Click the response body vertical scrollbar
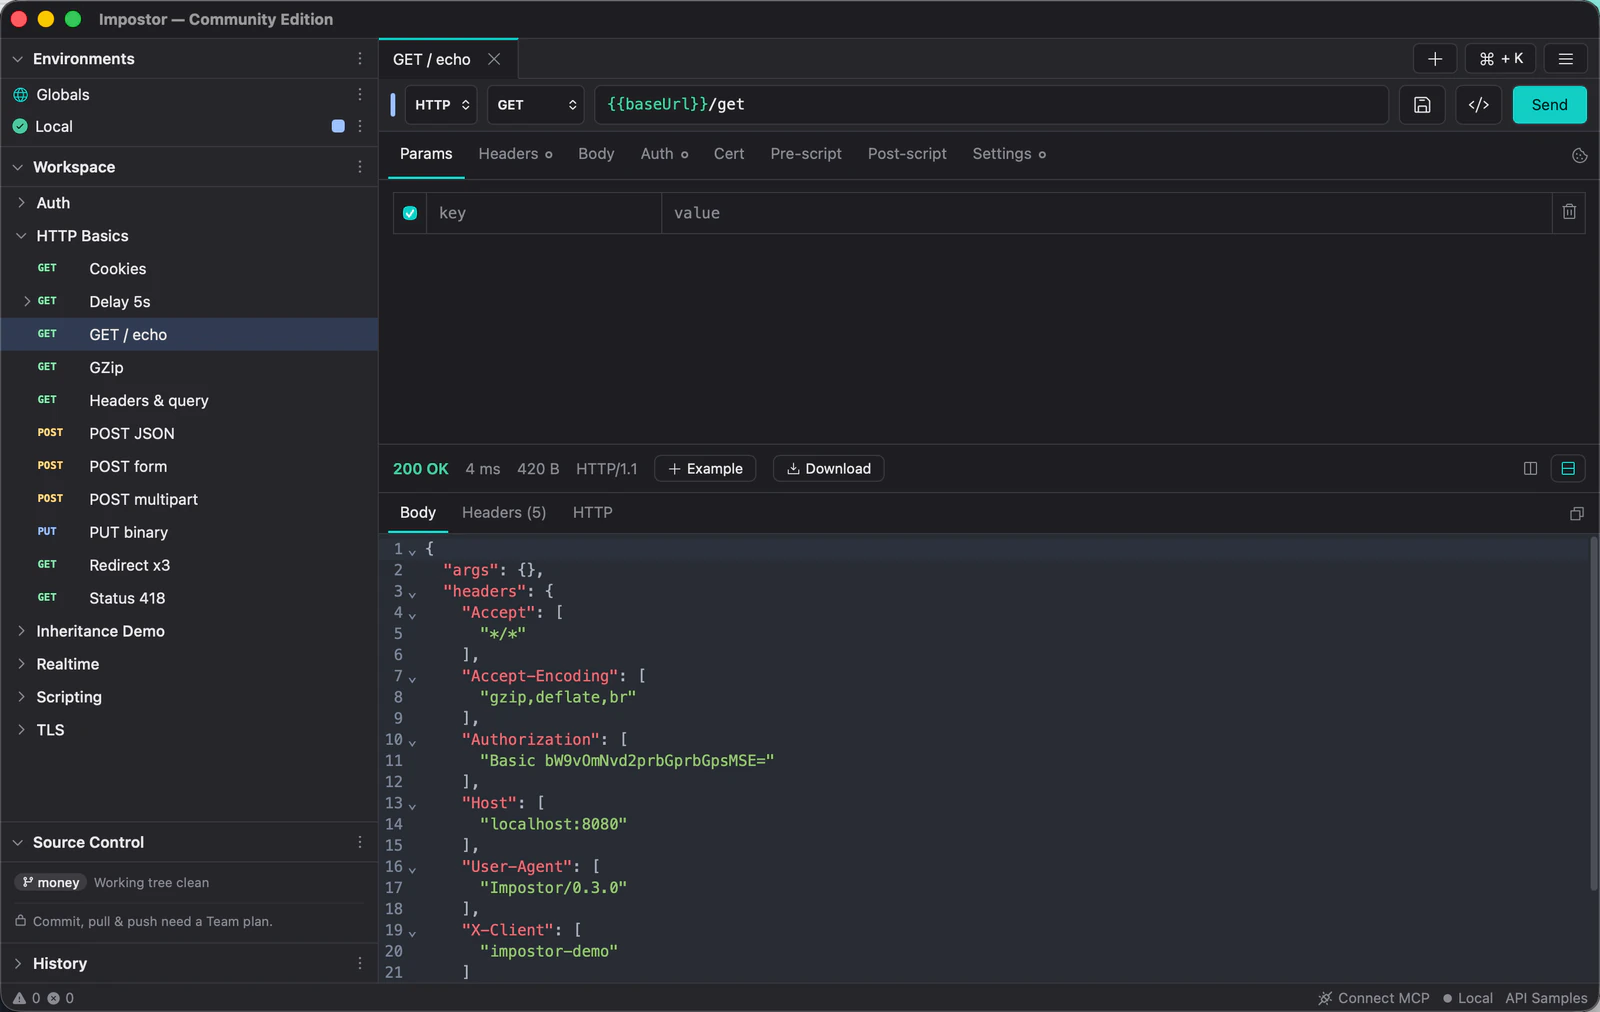Screen dimensions: 1600x1012 click(x=1593, y=714)
